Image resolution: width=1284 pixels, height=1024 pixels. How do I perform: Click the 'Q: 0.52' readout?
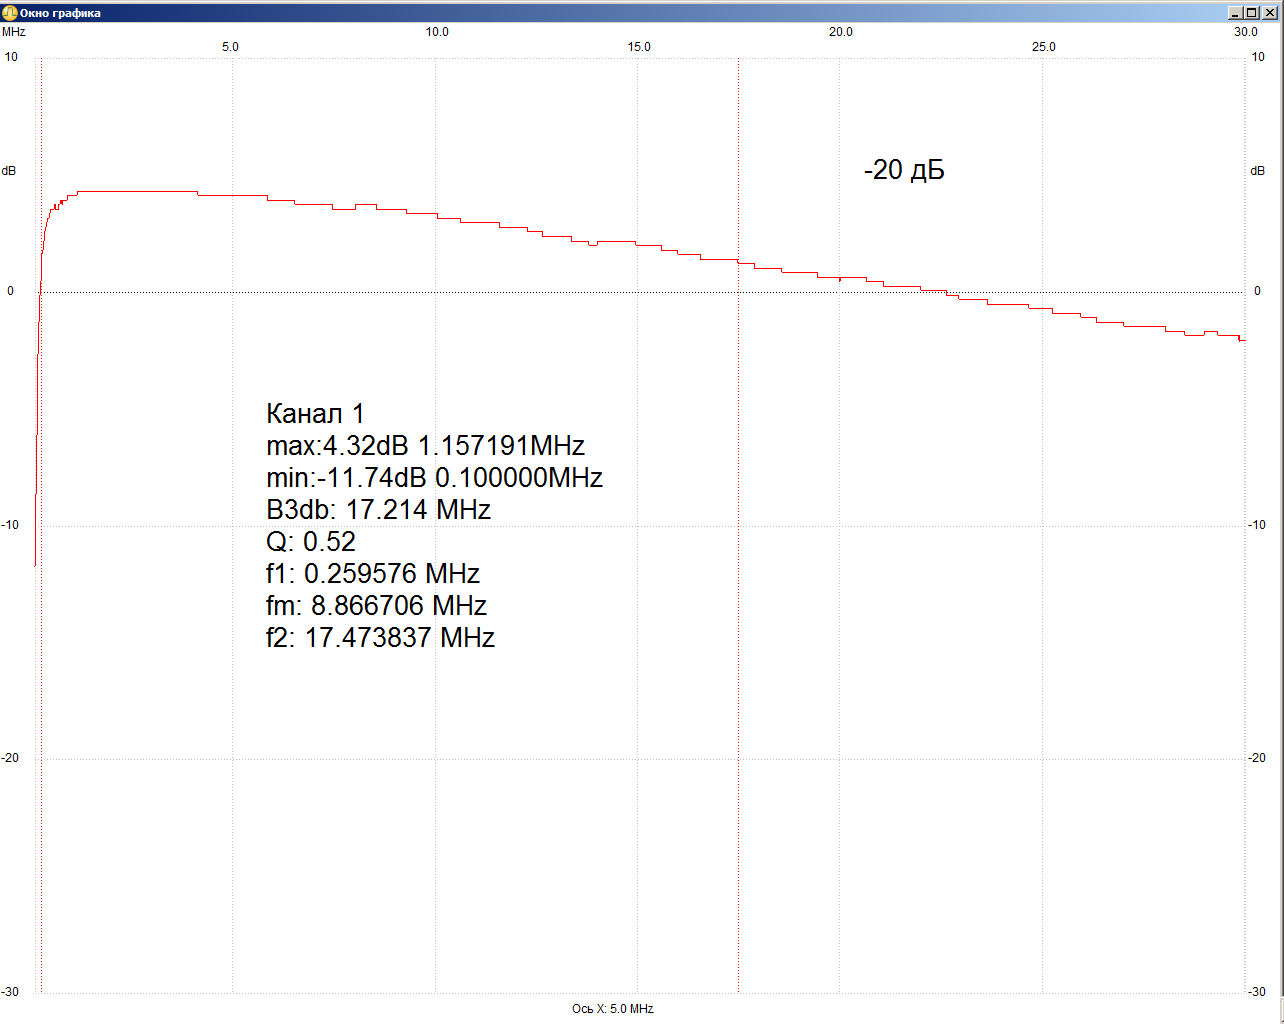pos(311,542)
